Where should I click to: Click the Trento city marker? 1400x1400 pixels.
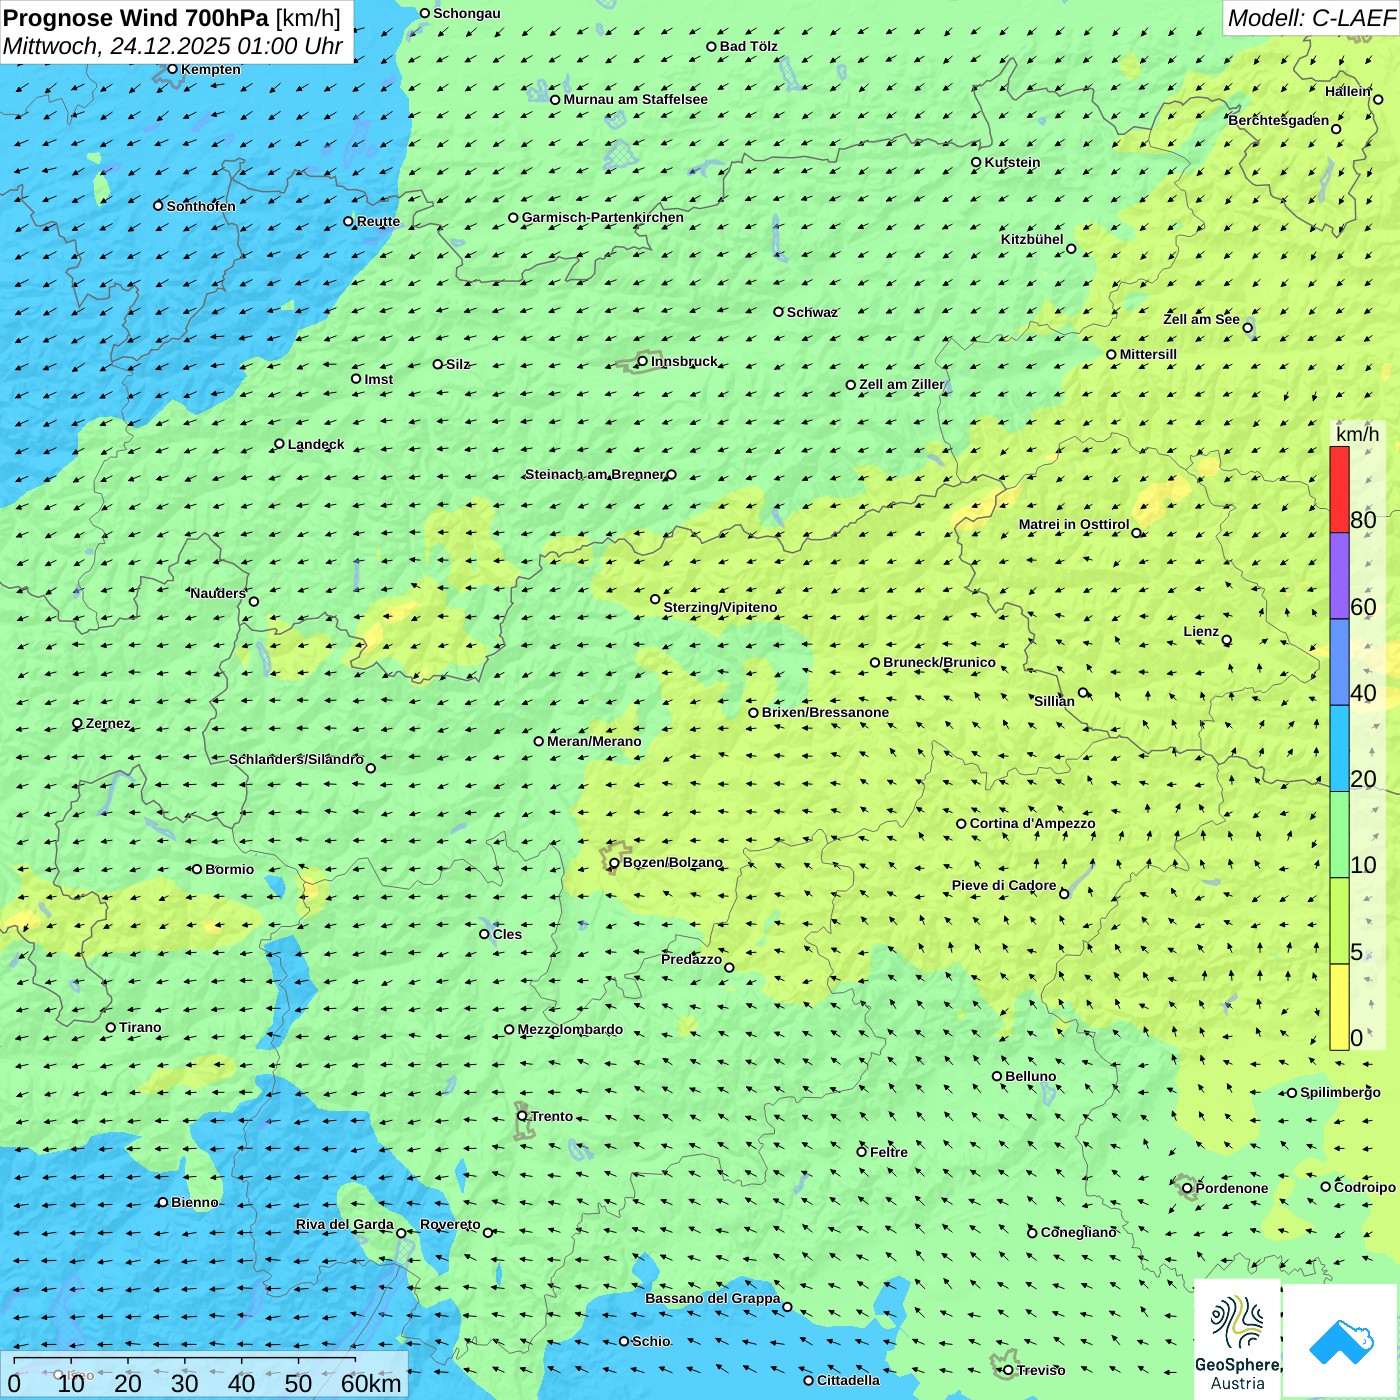coord(522,1116)
